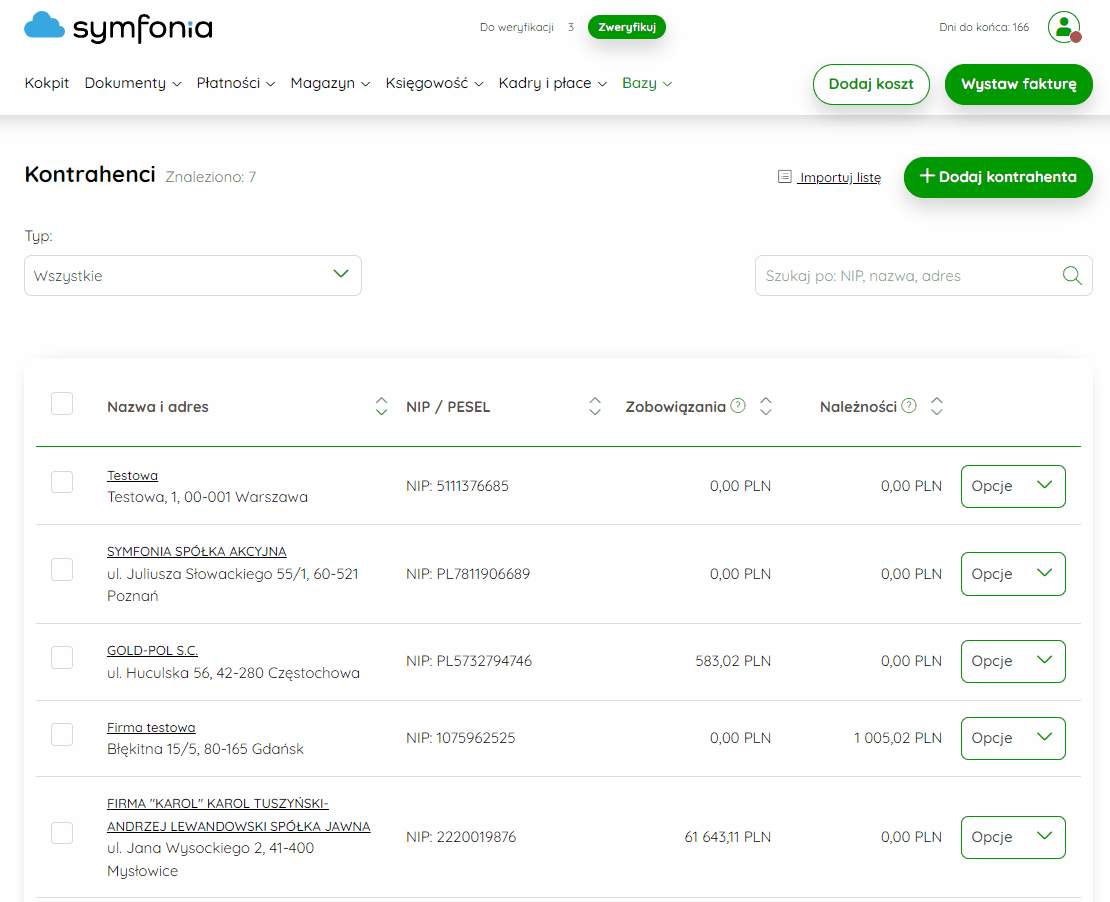The height and width of the screenshot is (902, 1110).
Task: Click the NIP: PL5732794746 cell
Action: tap(469, 661)
